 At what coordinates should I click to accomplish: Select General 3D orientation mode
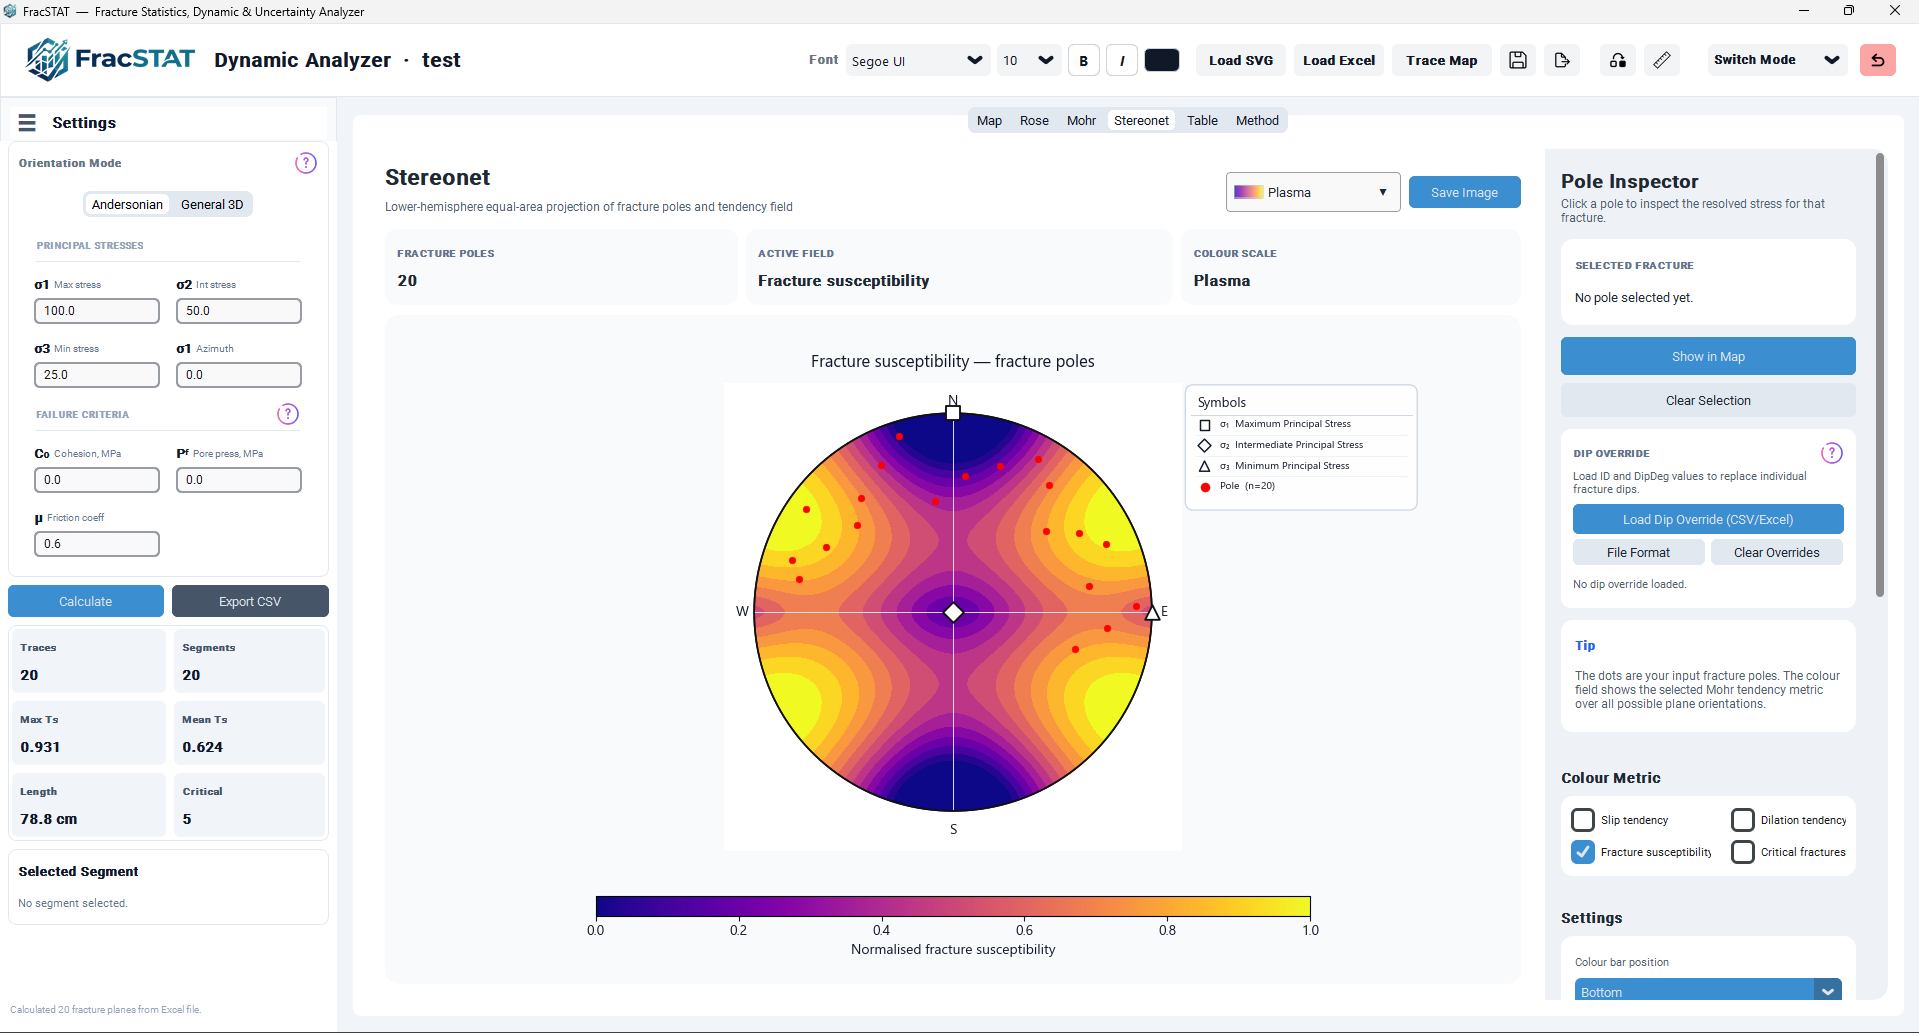point(212,204)
